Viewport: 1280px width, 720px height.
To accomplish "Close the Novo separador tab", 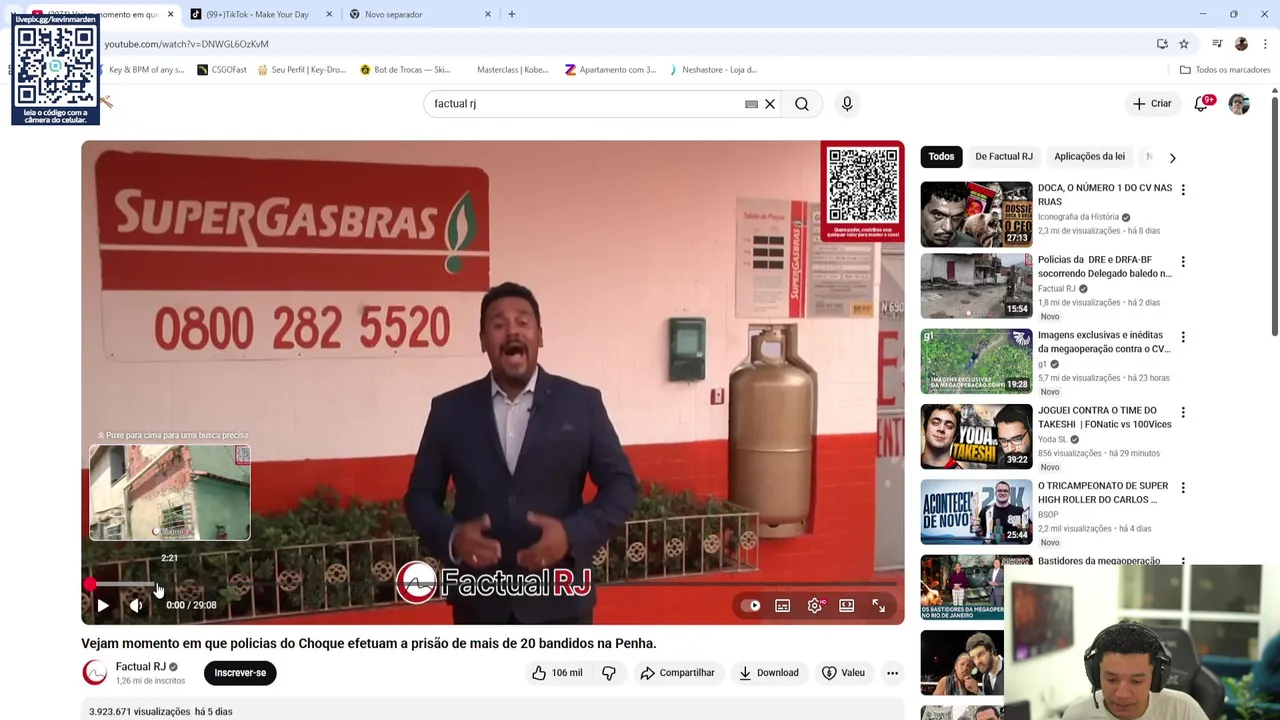I will coord(488,14).
